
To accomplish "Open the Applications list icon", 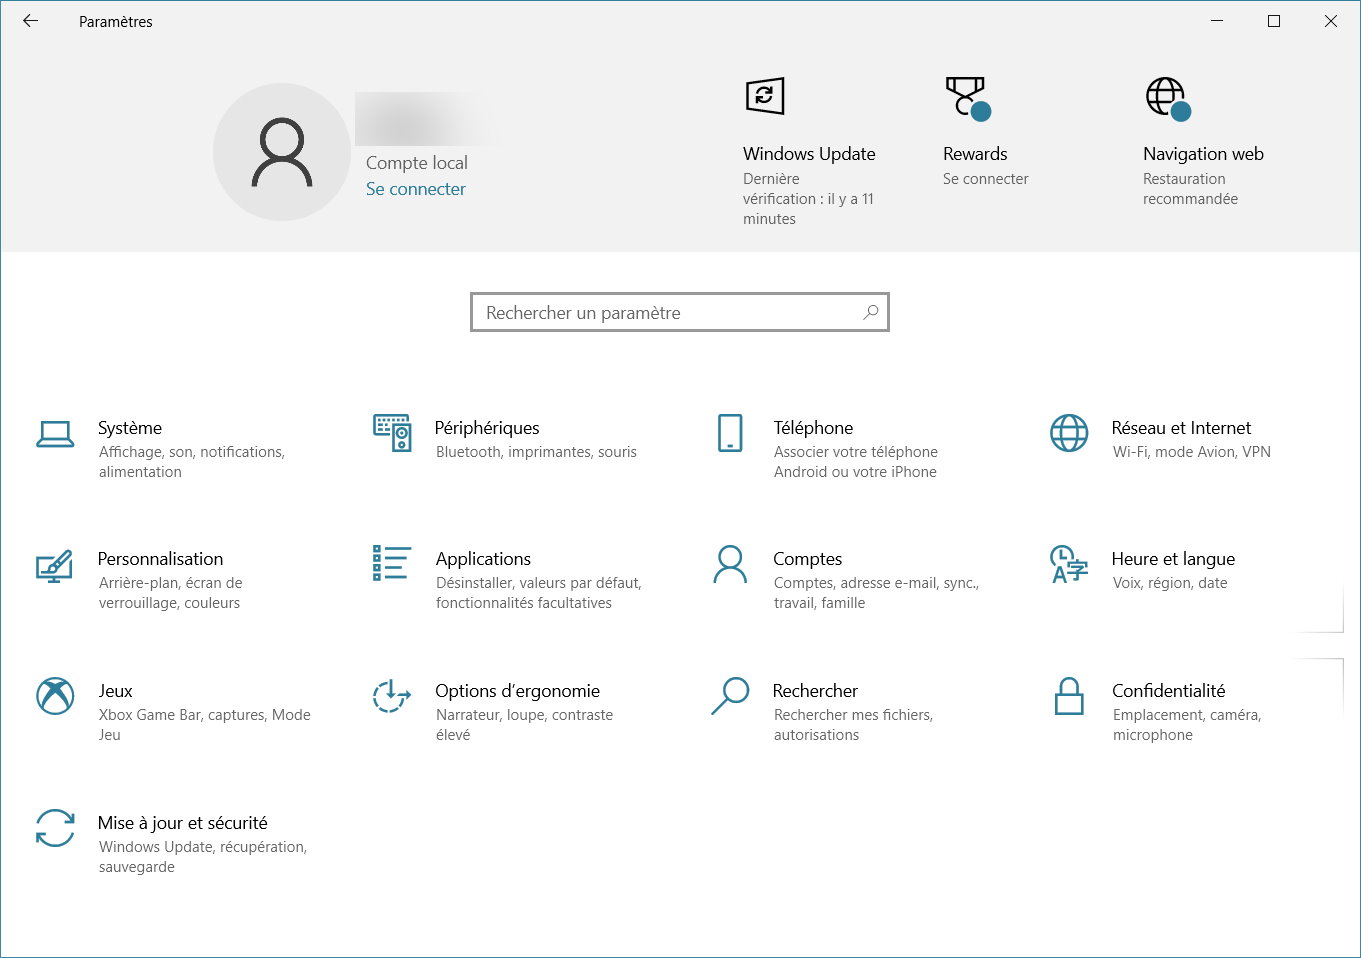I will [392, 563].
